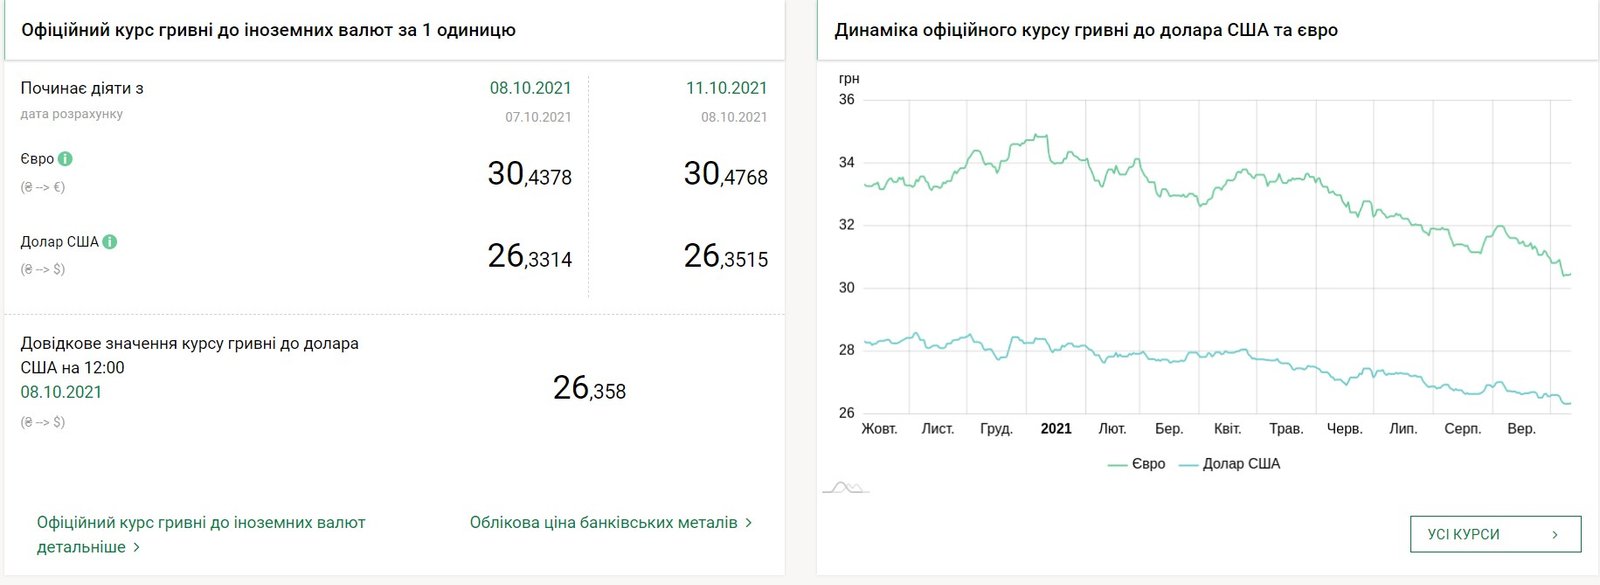1600x585 pixels.
Task: Click the green 08.10.2021 date link
Action: 62,392
